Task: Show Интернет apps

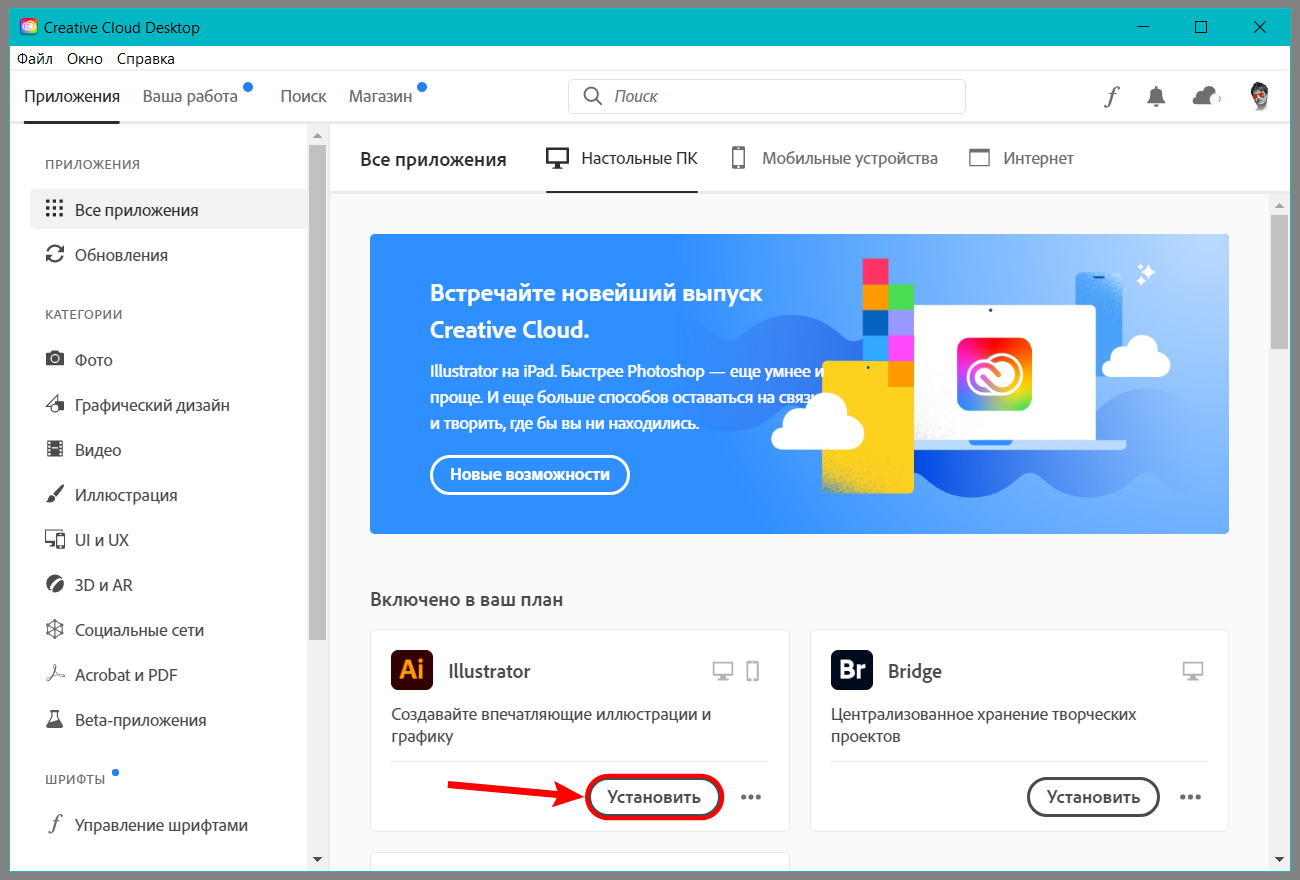Action: pos(1021,158)
